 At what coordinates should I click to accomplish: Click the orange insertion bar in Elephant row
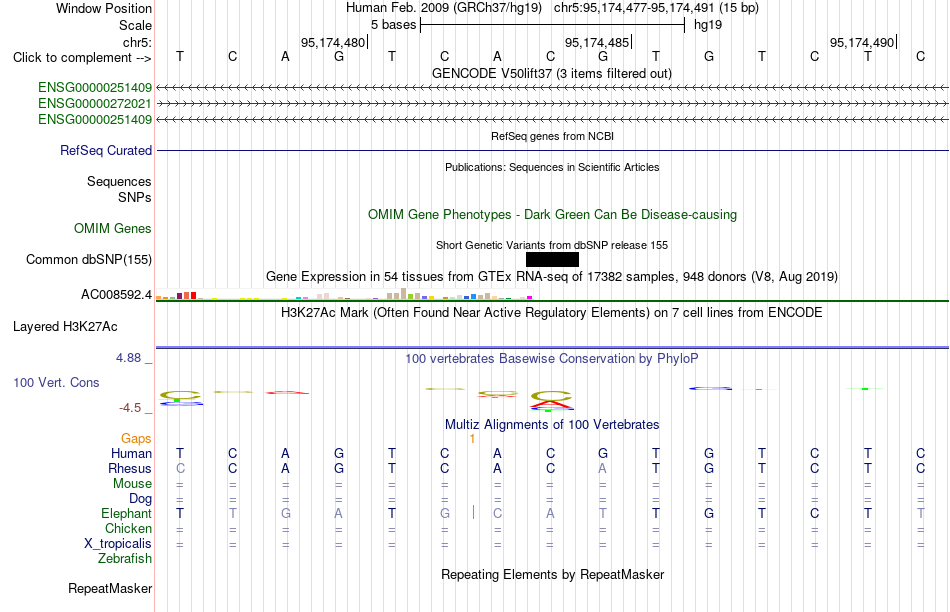(x=473, y=513)
